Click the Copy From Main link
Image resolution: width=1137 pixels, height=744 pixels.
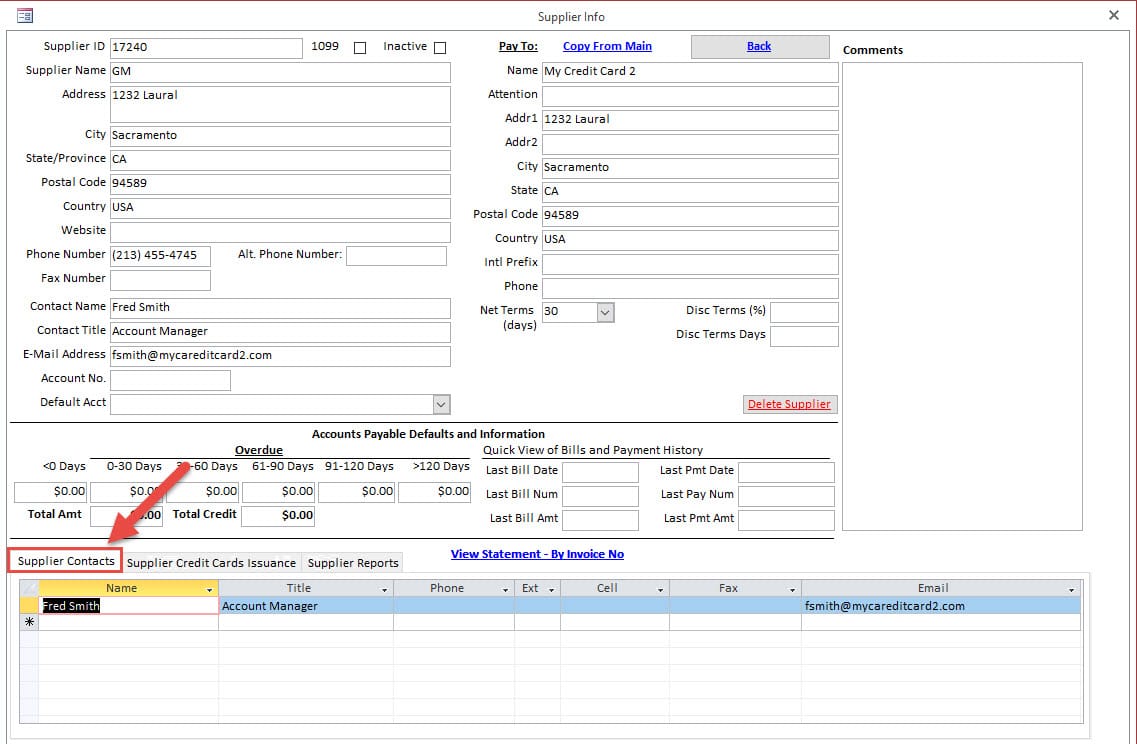click(x=607, y=46)
